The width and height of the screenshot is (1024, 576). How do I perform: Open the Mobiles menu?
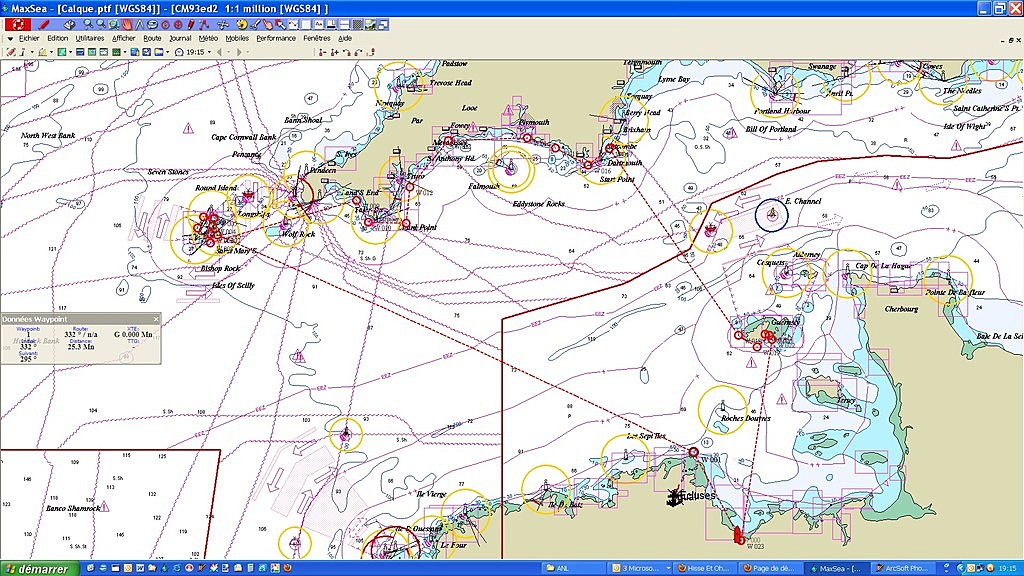[x=237, y=39]
